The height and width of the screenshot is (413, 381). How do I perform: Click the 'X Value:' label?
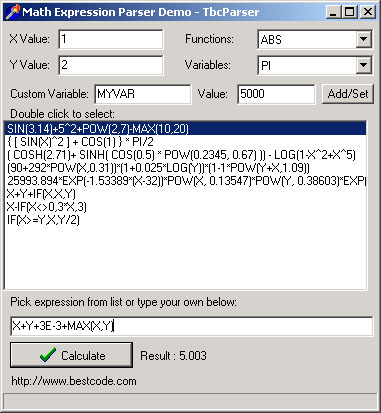pos(29,39)
